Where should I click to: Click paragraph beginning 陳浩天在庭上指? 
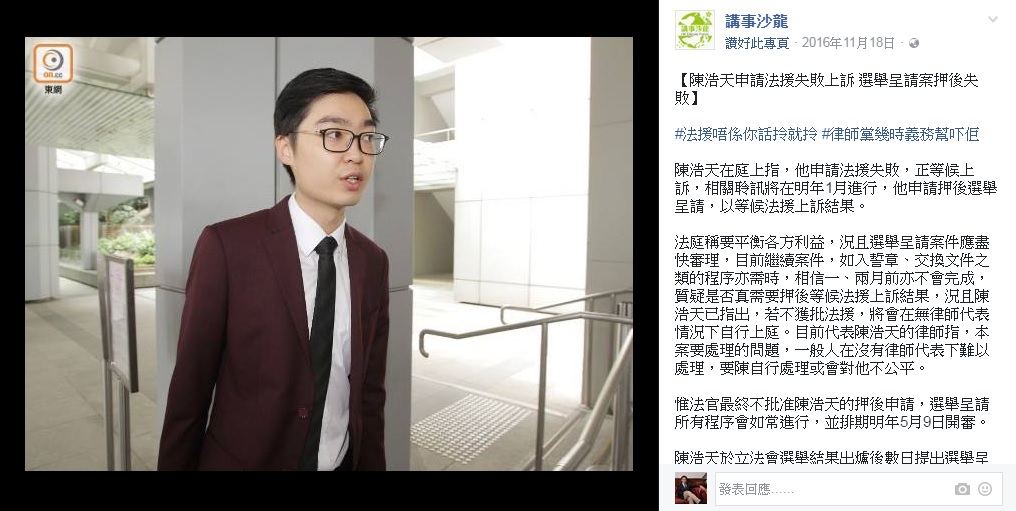[835, 188]
